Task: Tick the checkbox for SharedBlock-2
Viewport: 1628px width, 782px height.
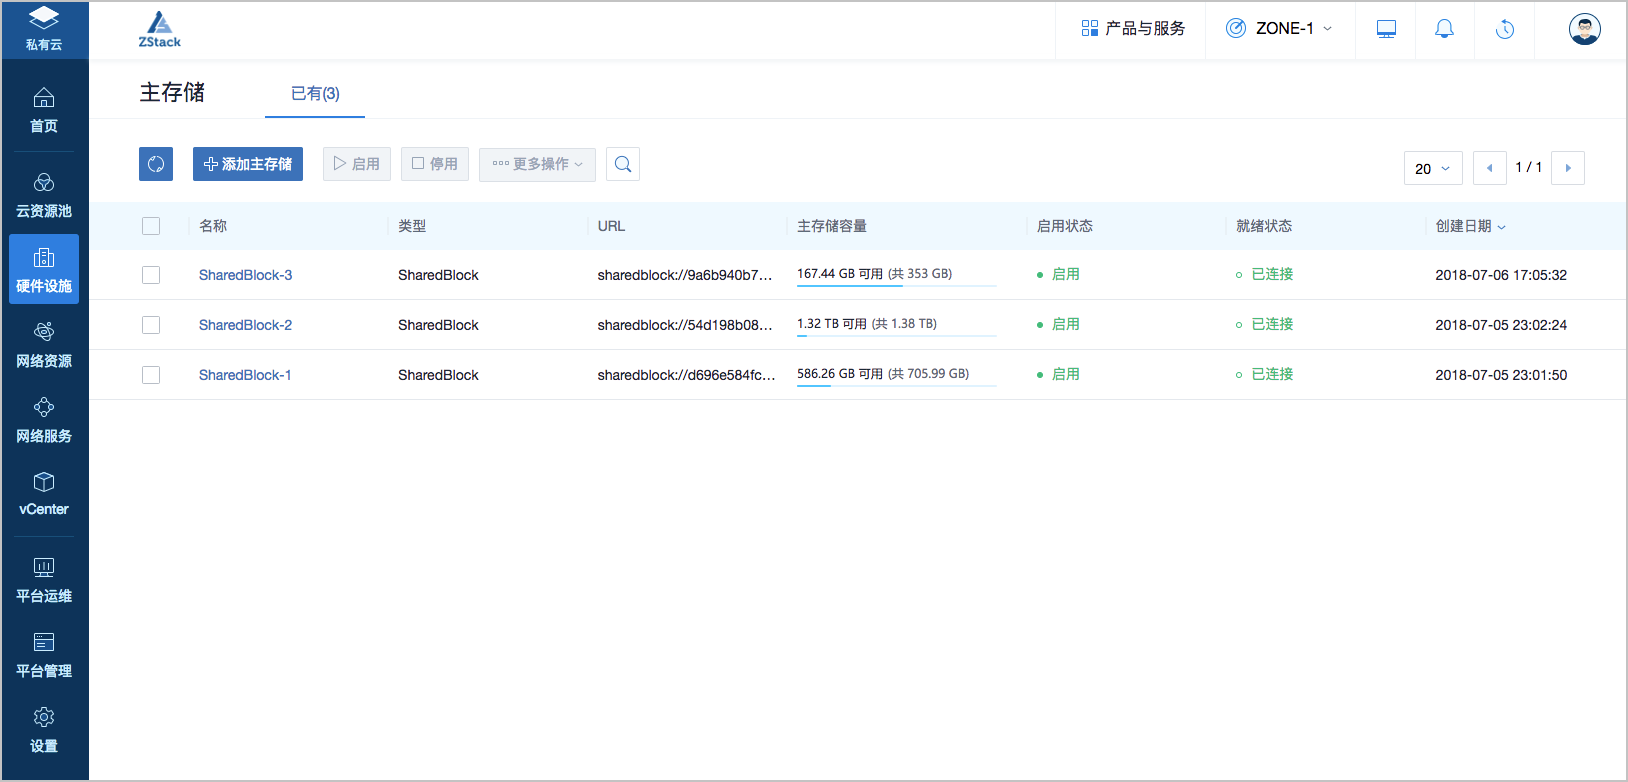Action: coord(151,325)
